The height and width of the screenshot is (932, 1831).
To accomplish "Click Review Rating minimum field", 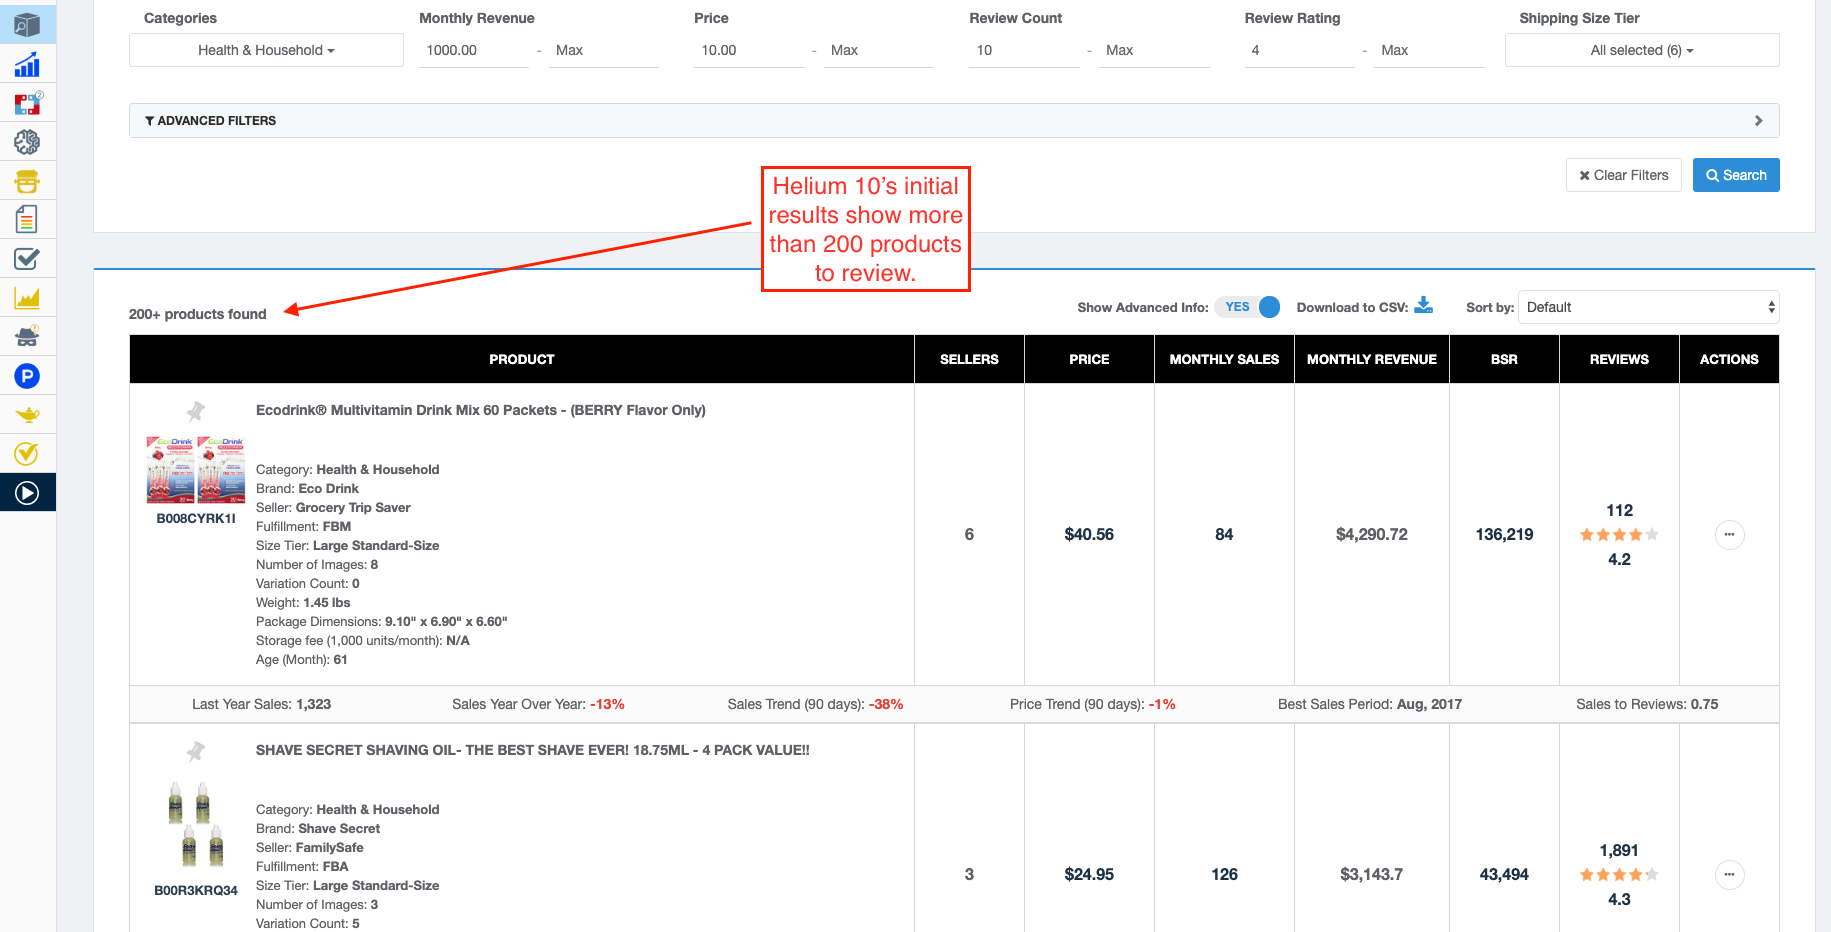I will click(1299, 50).
